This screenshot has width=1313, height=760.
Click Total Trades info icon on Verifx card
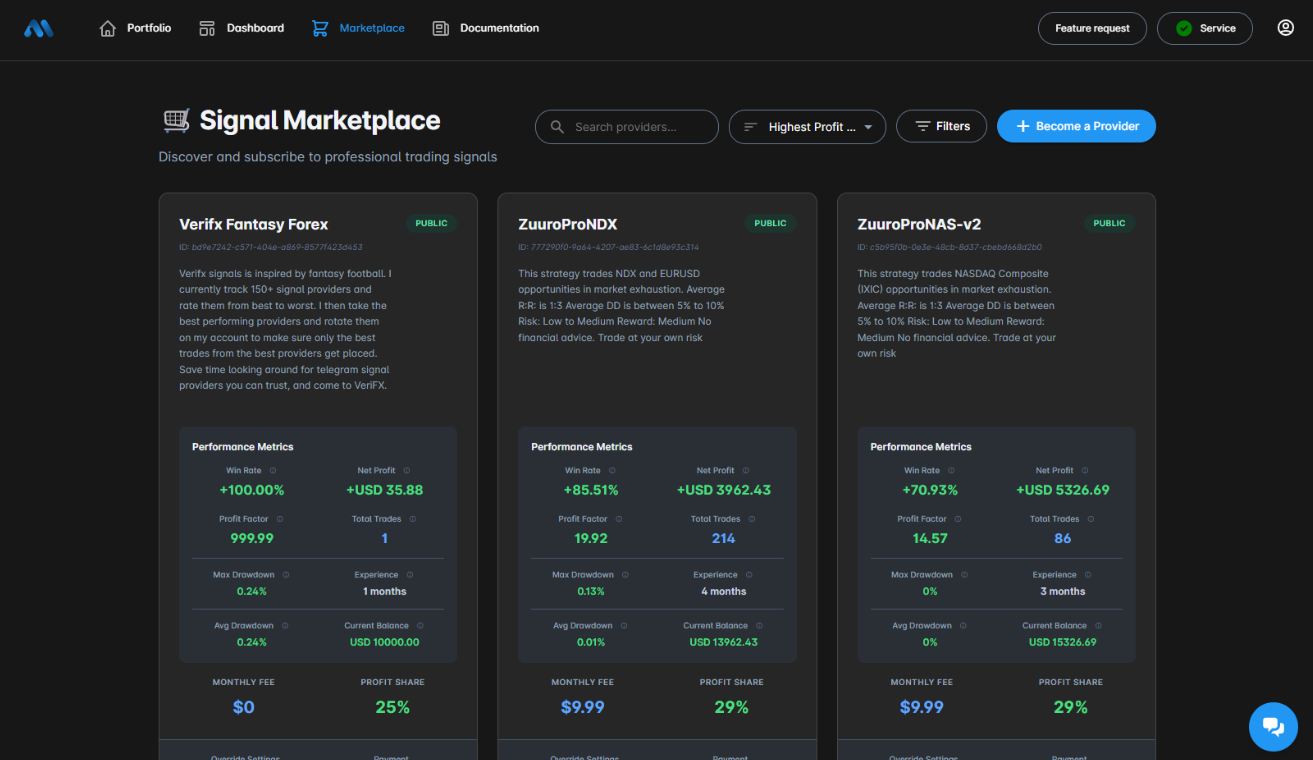pos(413,519)
